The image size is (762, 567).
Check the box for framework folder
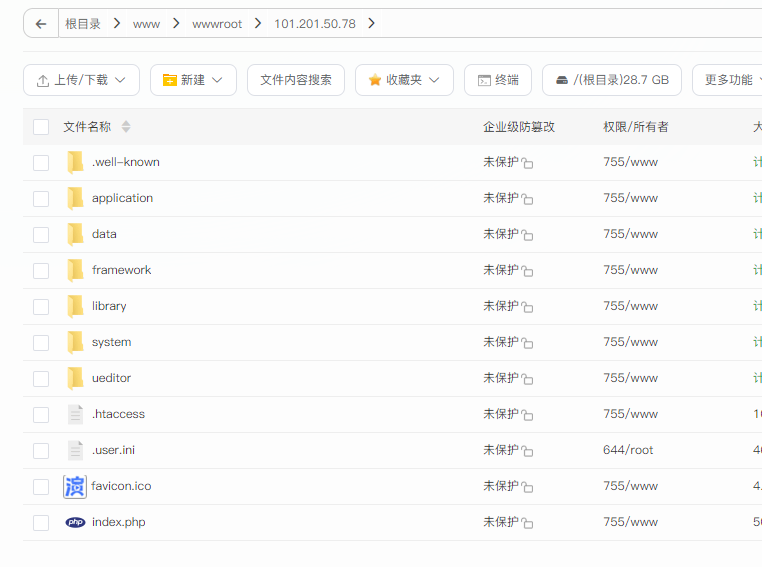(x=41, y=271)
